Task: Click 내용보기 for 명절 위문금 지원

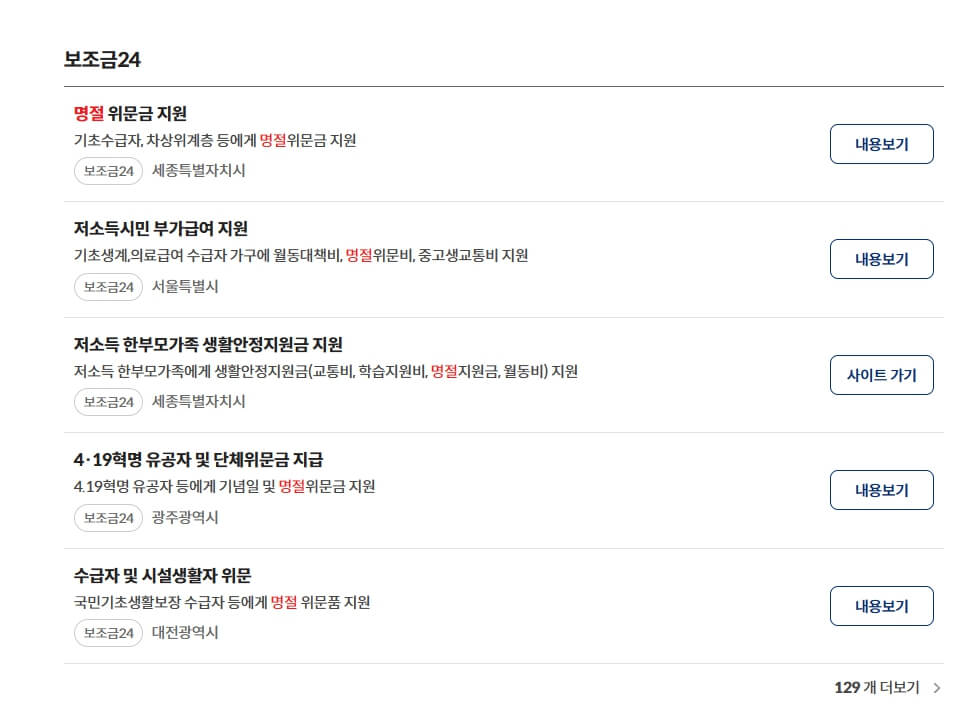Action: click(x=881, y=144)
